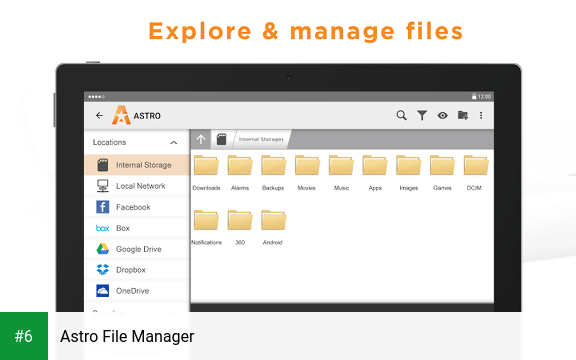Open the filter funnel icon
The height and width of the screenshot is (360, 576).
click(422, 115)
